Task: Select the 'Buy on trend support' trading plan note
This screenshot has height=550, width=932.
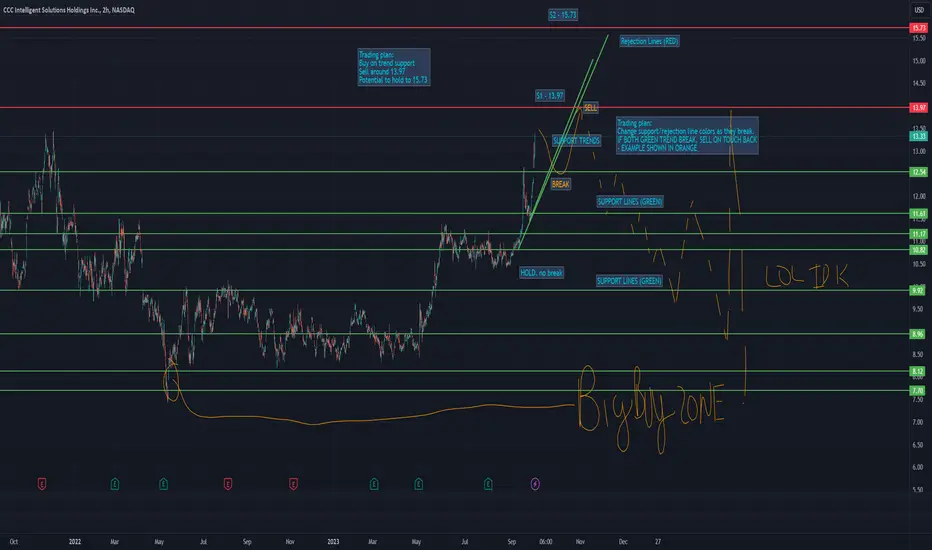Action: point(393,67)
